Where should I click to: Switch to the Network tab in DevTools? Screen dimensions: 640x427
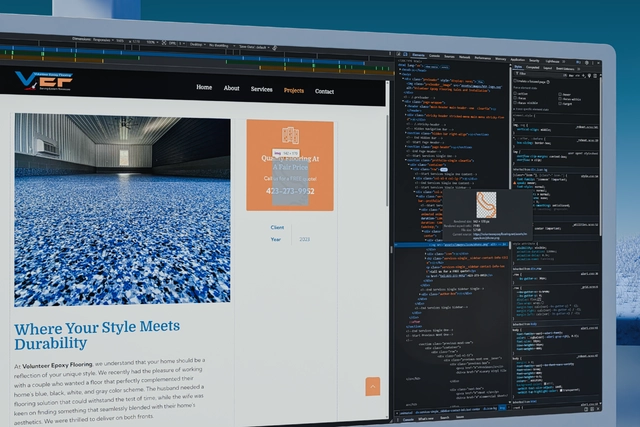tap(464, 57)
